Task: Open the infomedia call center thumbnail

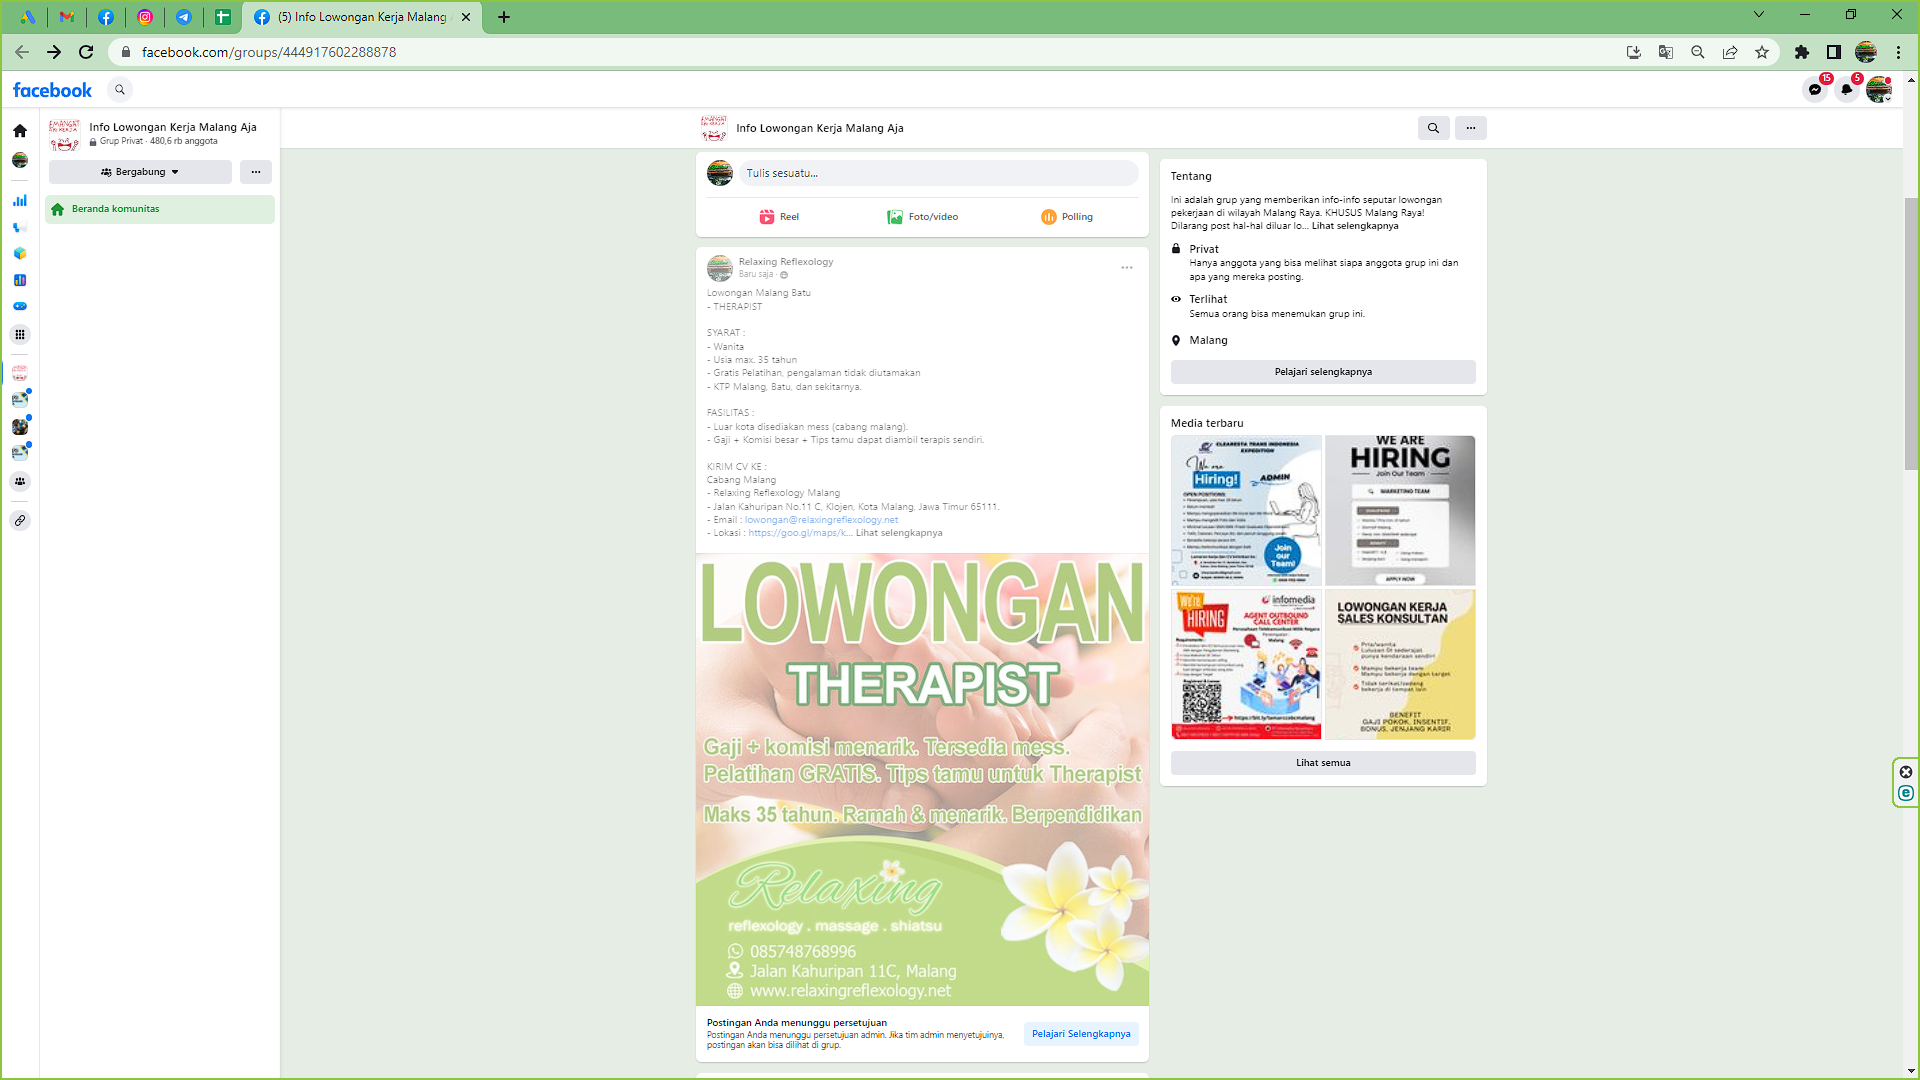Action: coord(1246,664)
